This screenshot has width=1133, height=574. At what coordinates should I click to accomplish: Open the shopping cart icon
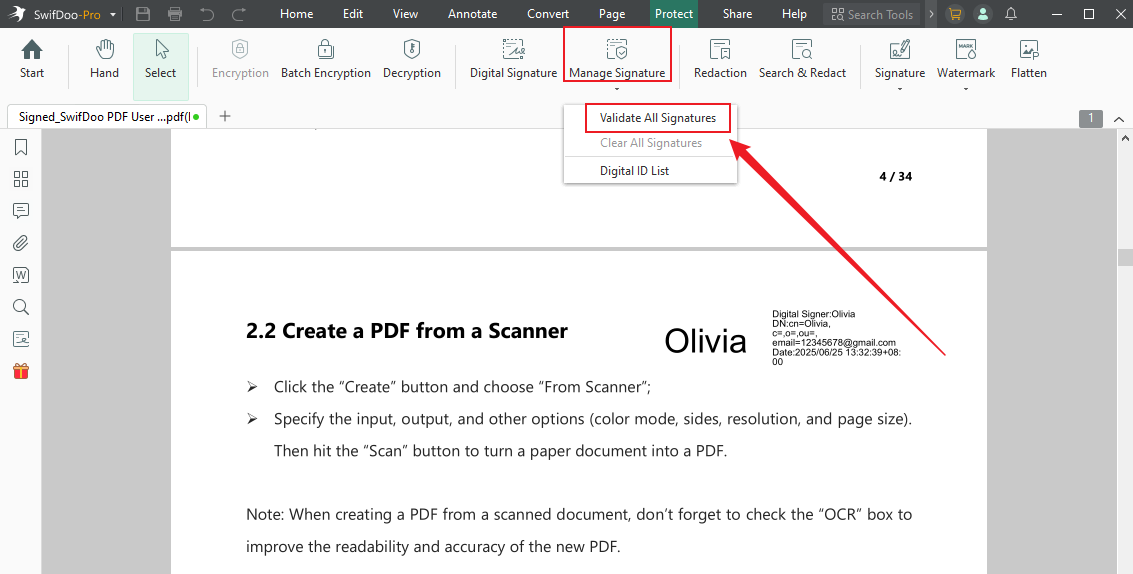955,14
